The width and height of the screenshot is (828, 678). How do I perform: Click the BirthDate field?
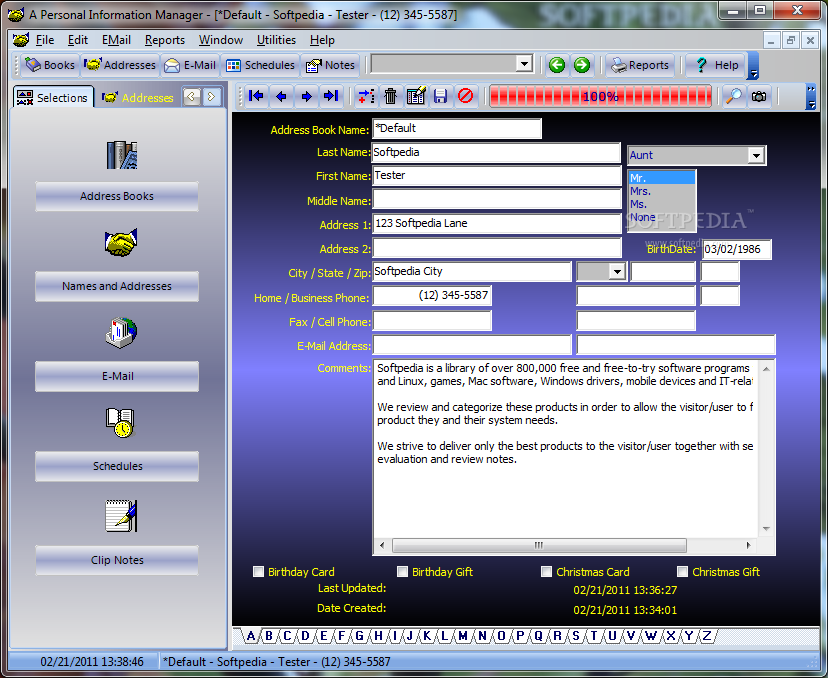click(x=737, y=249)
